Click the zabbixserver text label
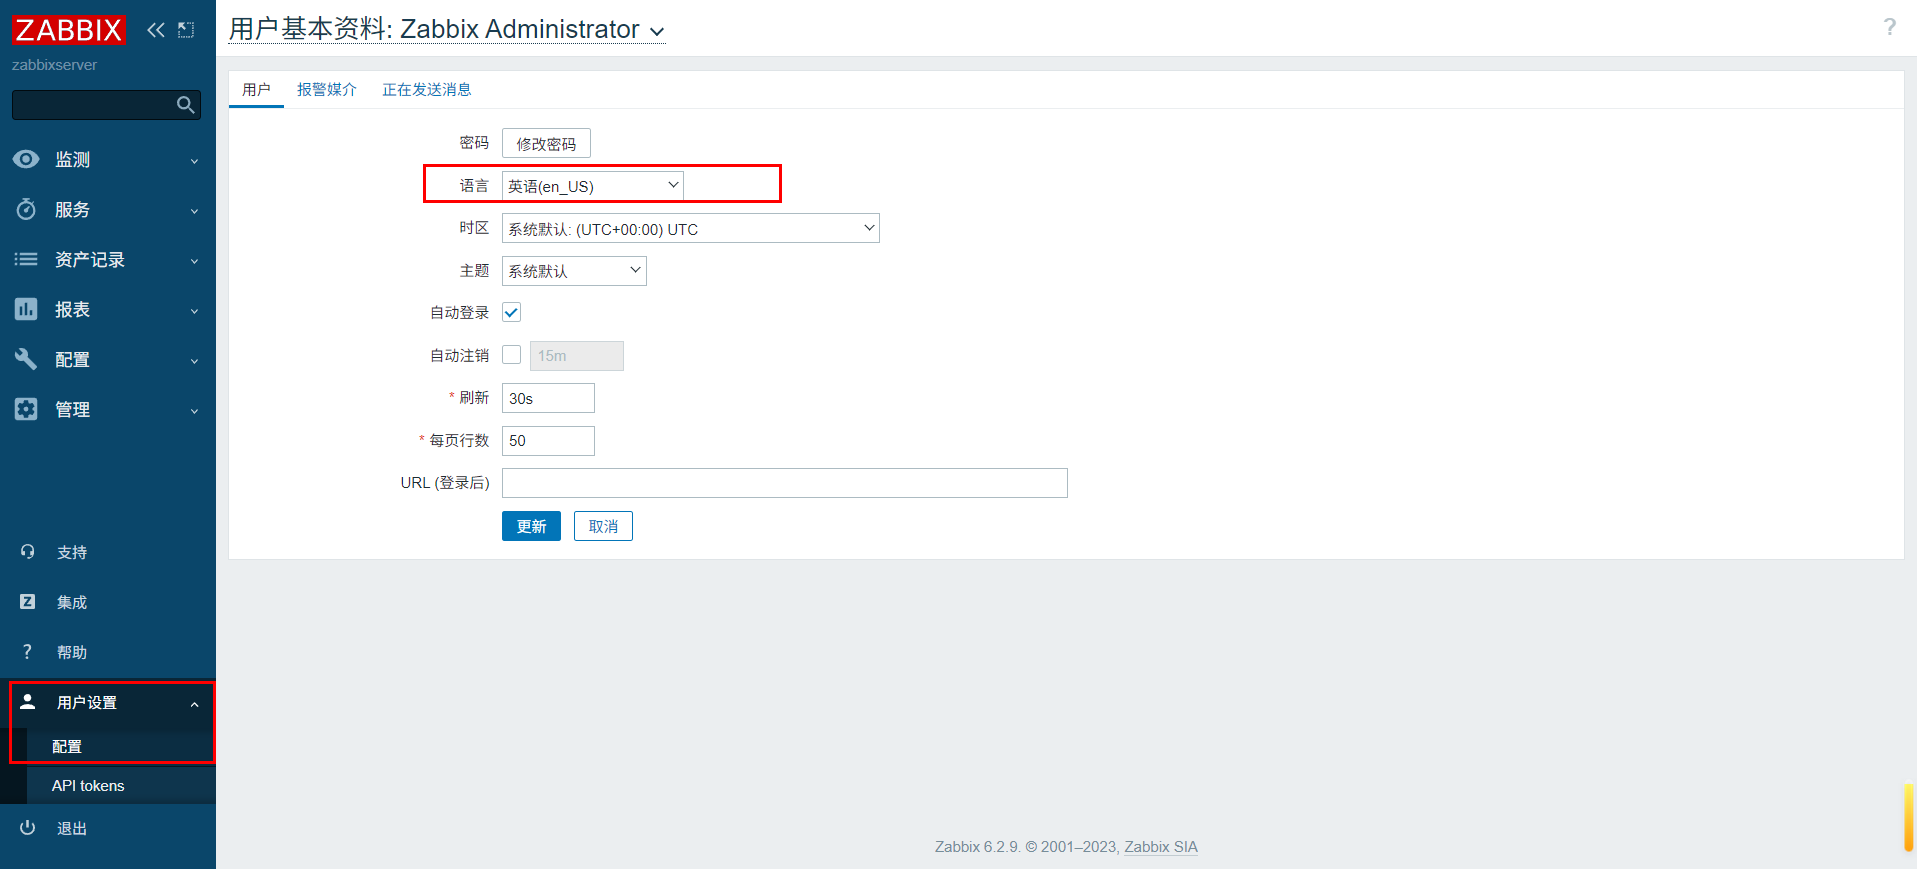Viewport: 1917px width, 869px height. tap(54, 65)
